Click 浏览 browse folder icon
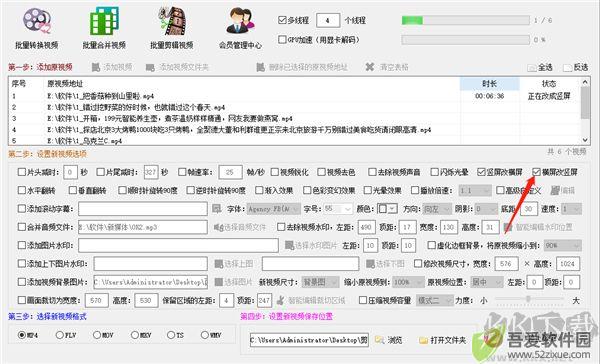 click(379, 340)
